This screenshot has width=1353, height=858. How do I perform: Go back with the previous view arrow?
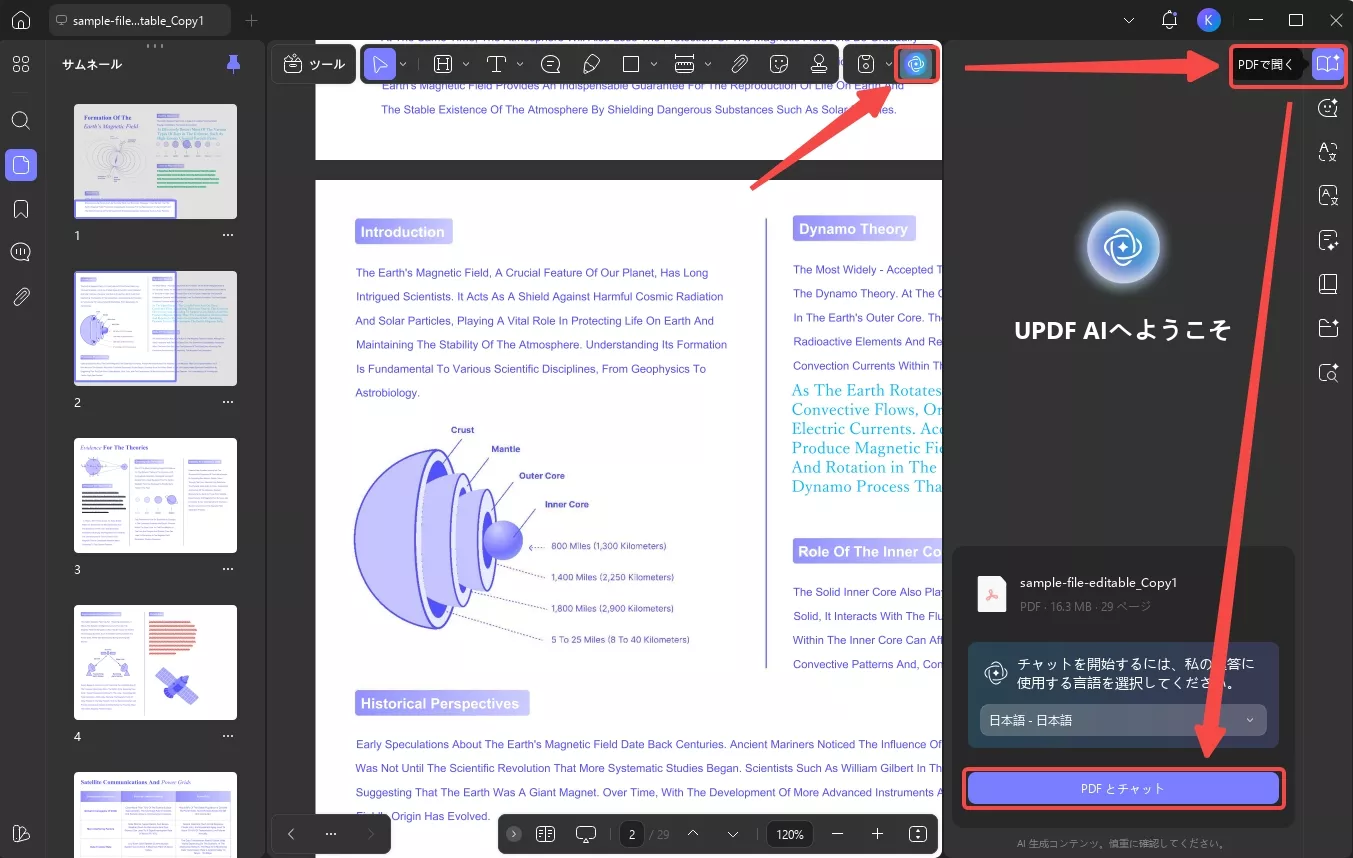(x=291, y=834)
